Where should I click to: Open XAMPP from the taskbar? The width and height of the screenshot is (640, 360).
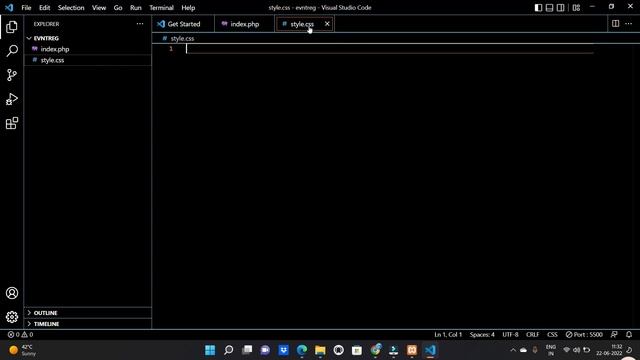coord(412,350)
